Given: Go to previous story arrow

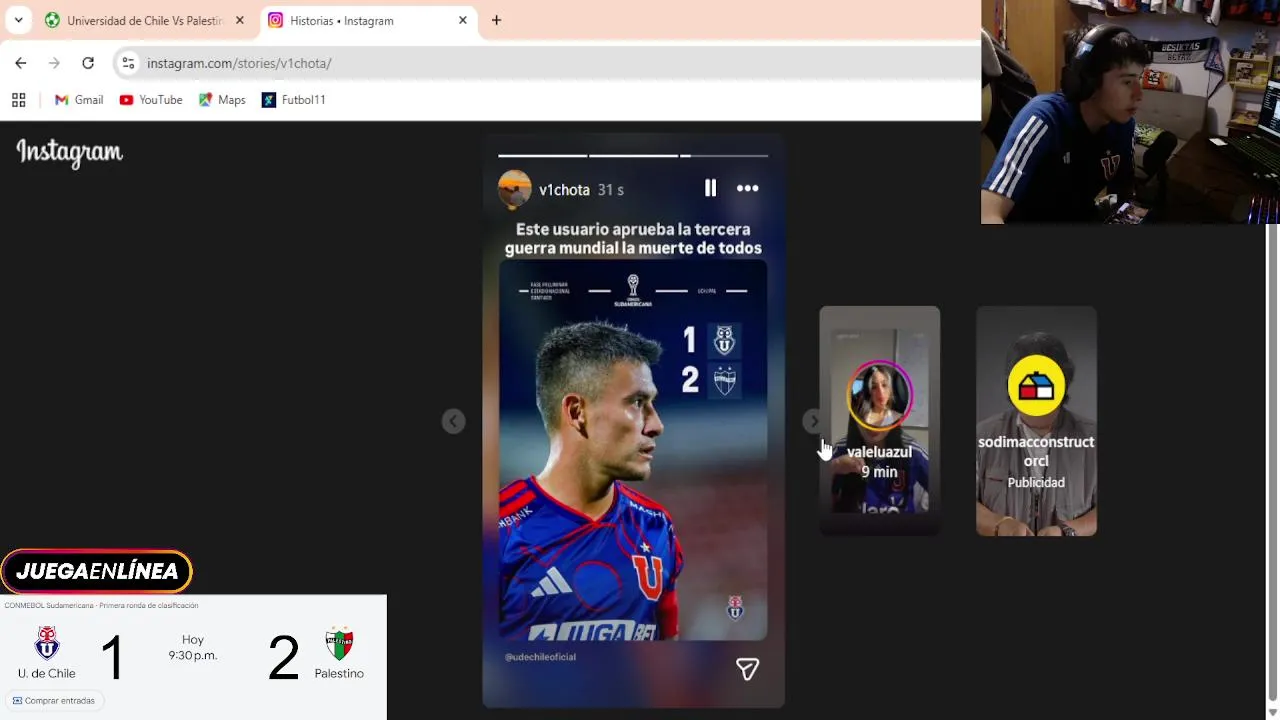Looking at the screenshot, I should (453, 421).
